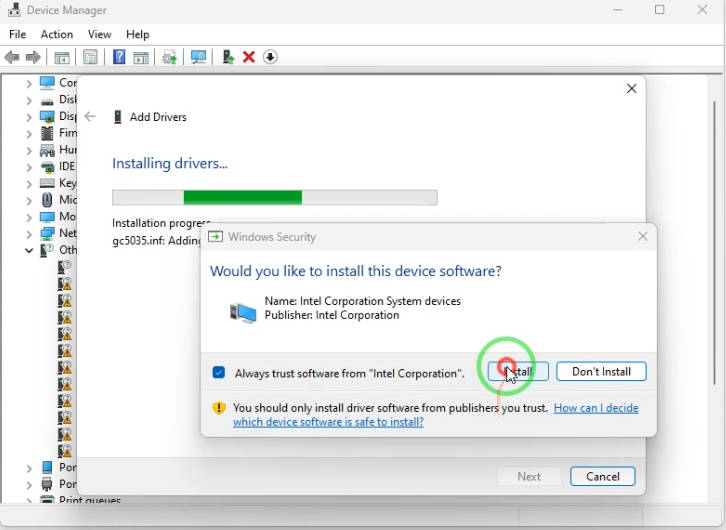
Task: Select the Display adapters tree icon
Action: tap(47, 117)
